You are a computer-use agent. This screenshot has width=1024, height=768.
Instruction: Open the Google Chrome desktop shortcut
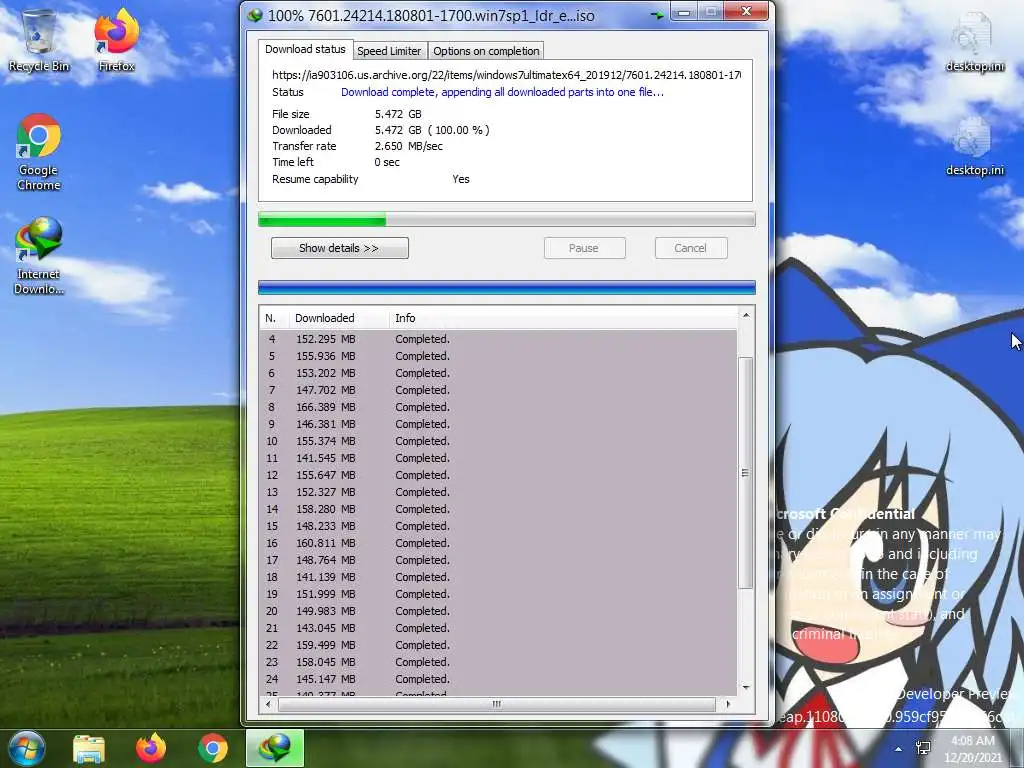click(x=39, y=152)
